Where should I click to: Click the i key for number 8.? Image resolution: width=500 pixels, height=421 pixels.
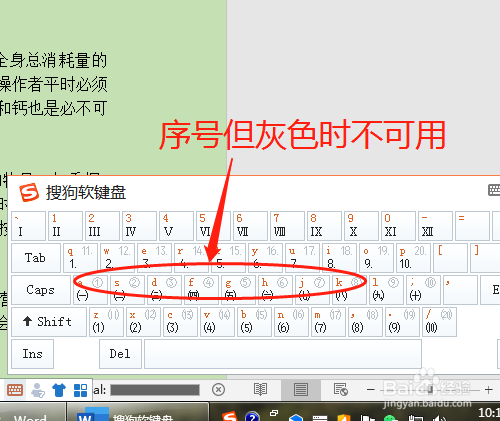coord(339,258)
